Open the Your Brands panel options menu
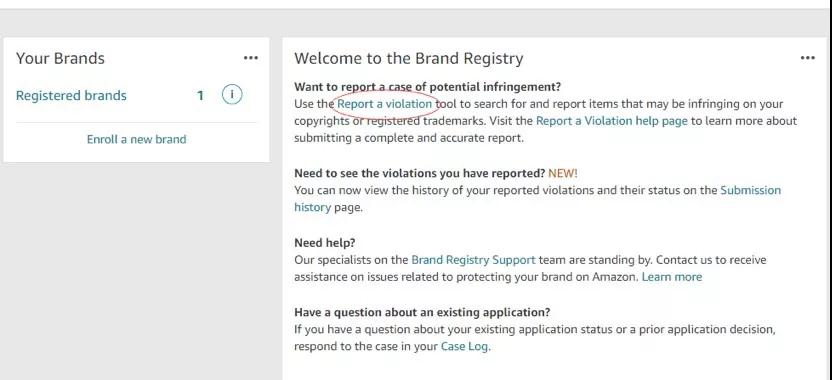Screen dimensions: 832x380 pyautogui.click(x=250, y=58)
